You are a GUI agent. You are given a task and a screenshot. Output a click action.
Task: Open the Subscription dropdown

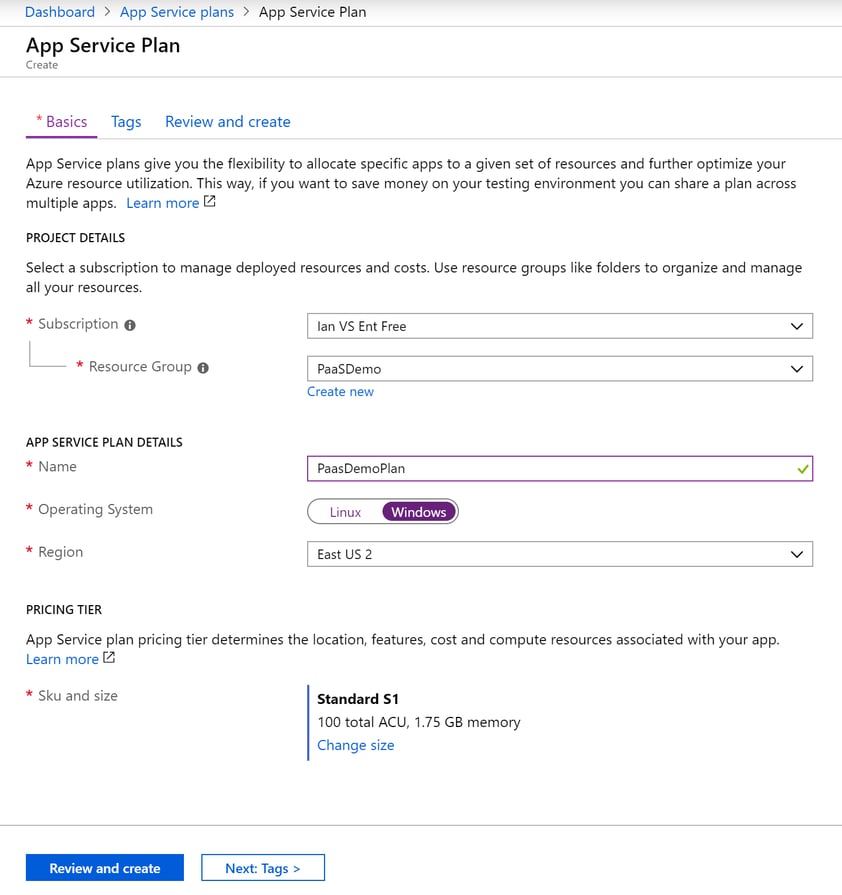tap(559, 326)
